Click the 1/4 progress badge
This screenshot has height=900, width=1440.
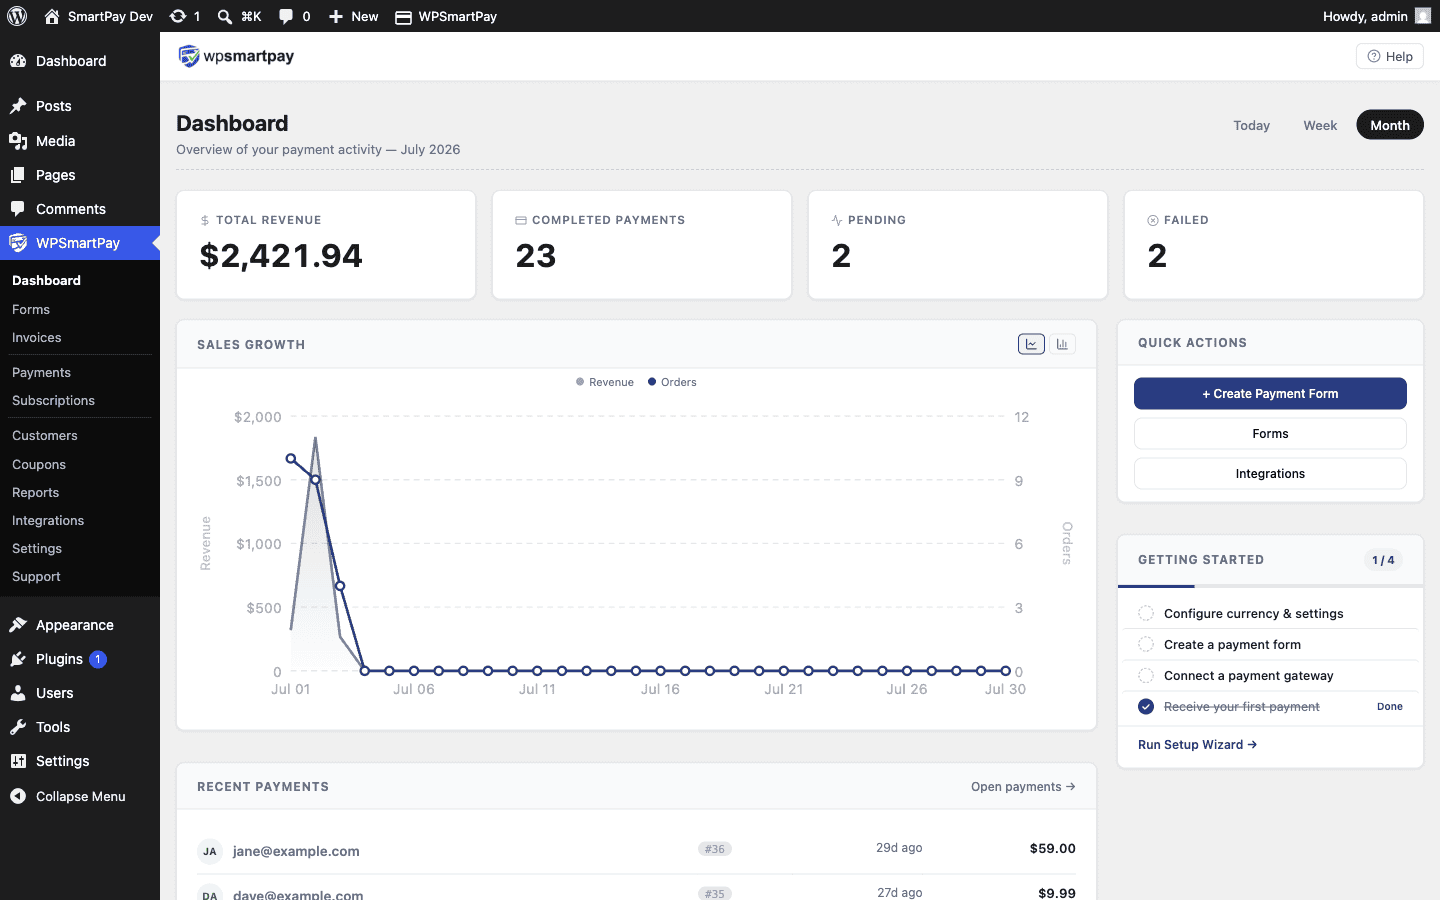tap(1383, 560)
